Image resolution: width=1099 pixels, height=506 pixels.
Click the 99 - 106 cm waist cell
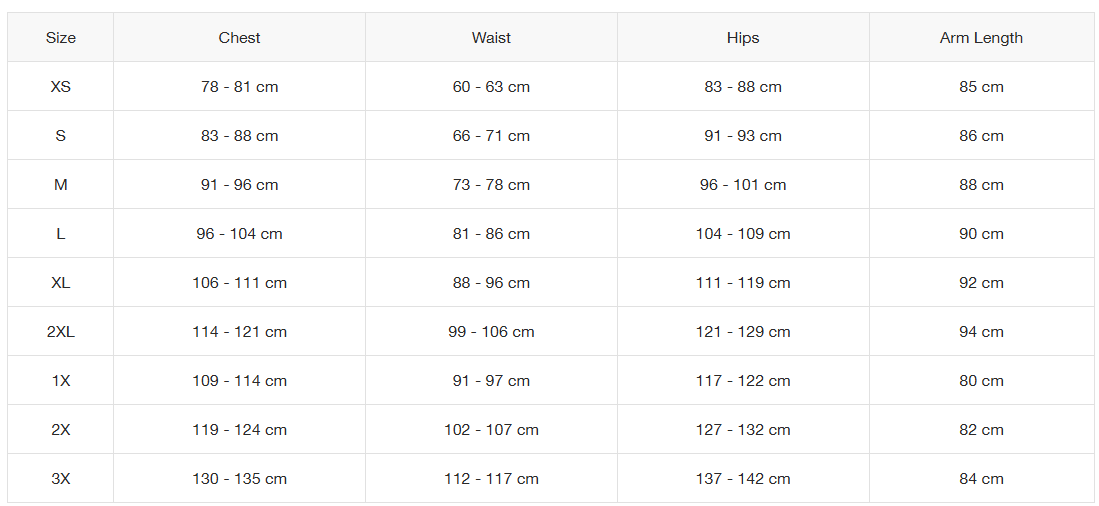[491, 332]
